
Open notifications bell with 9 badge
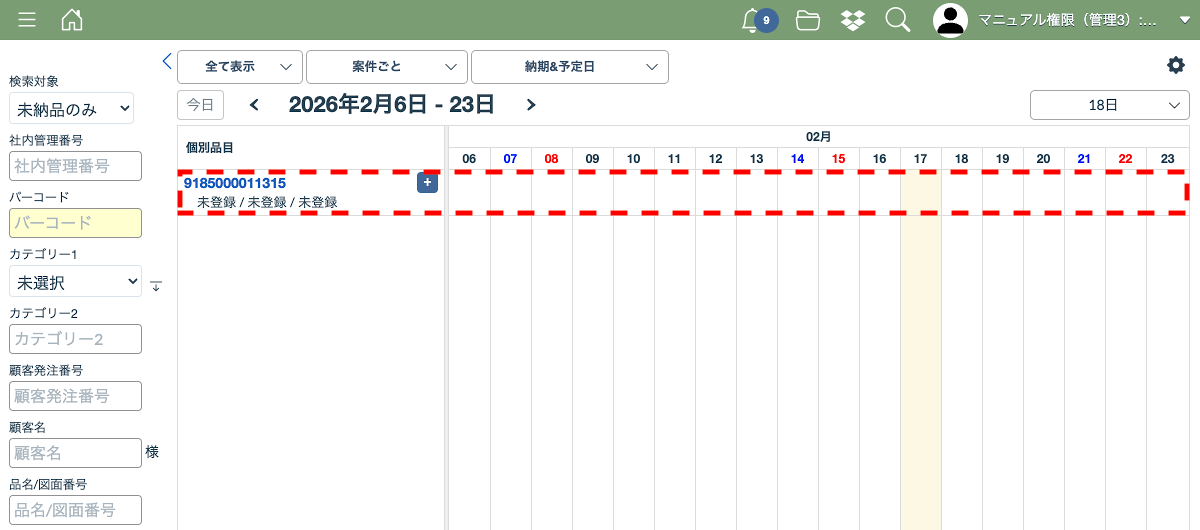tap(752, 20)
